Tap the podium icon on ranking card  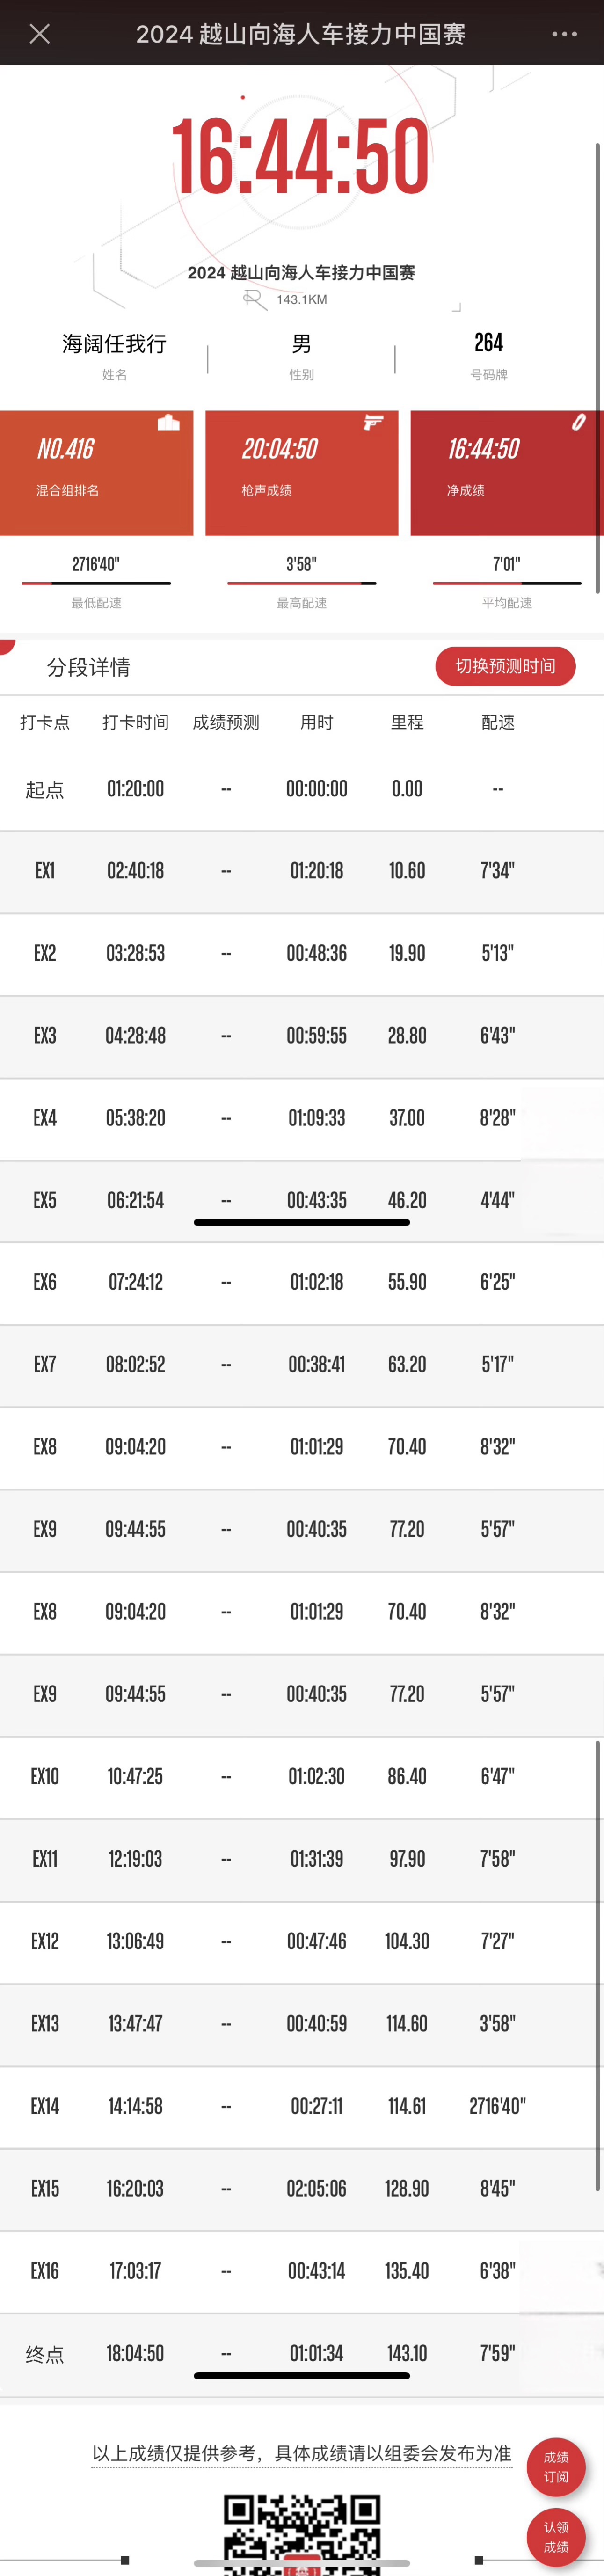click(169, 422)
